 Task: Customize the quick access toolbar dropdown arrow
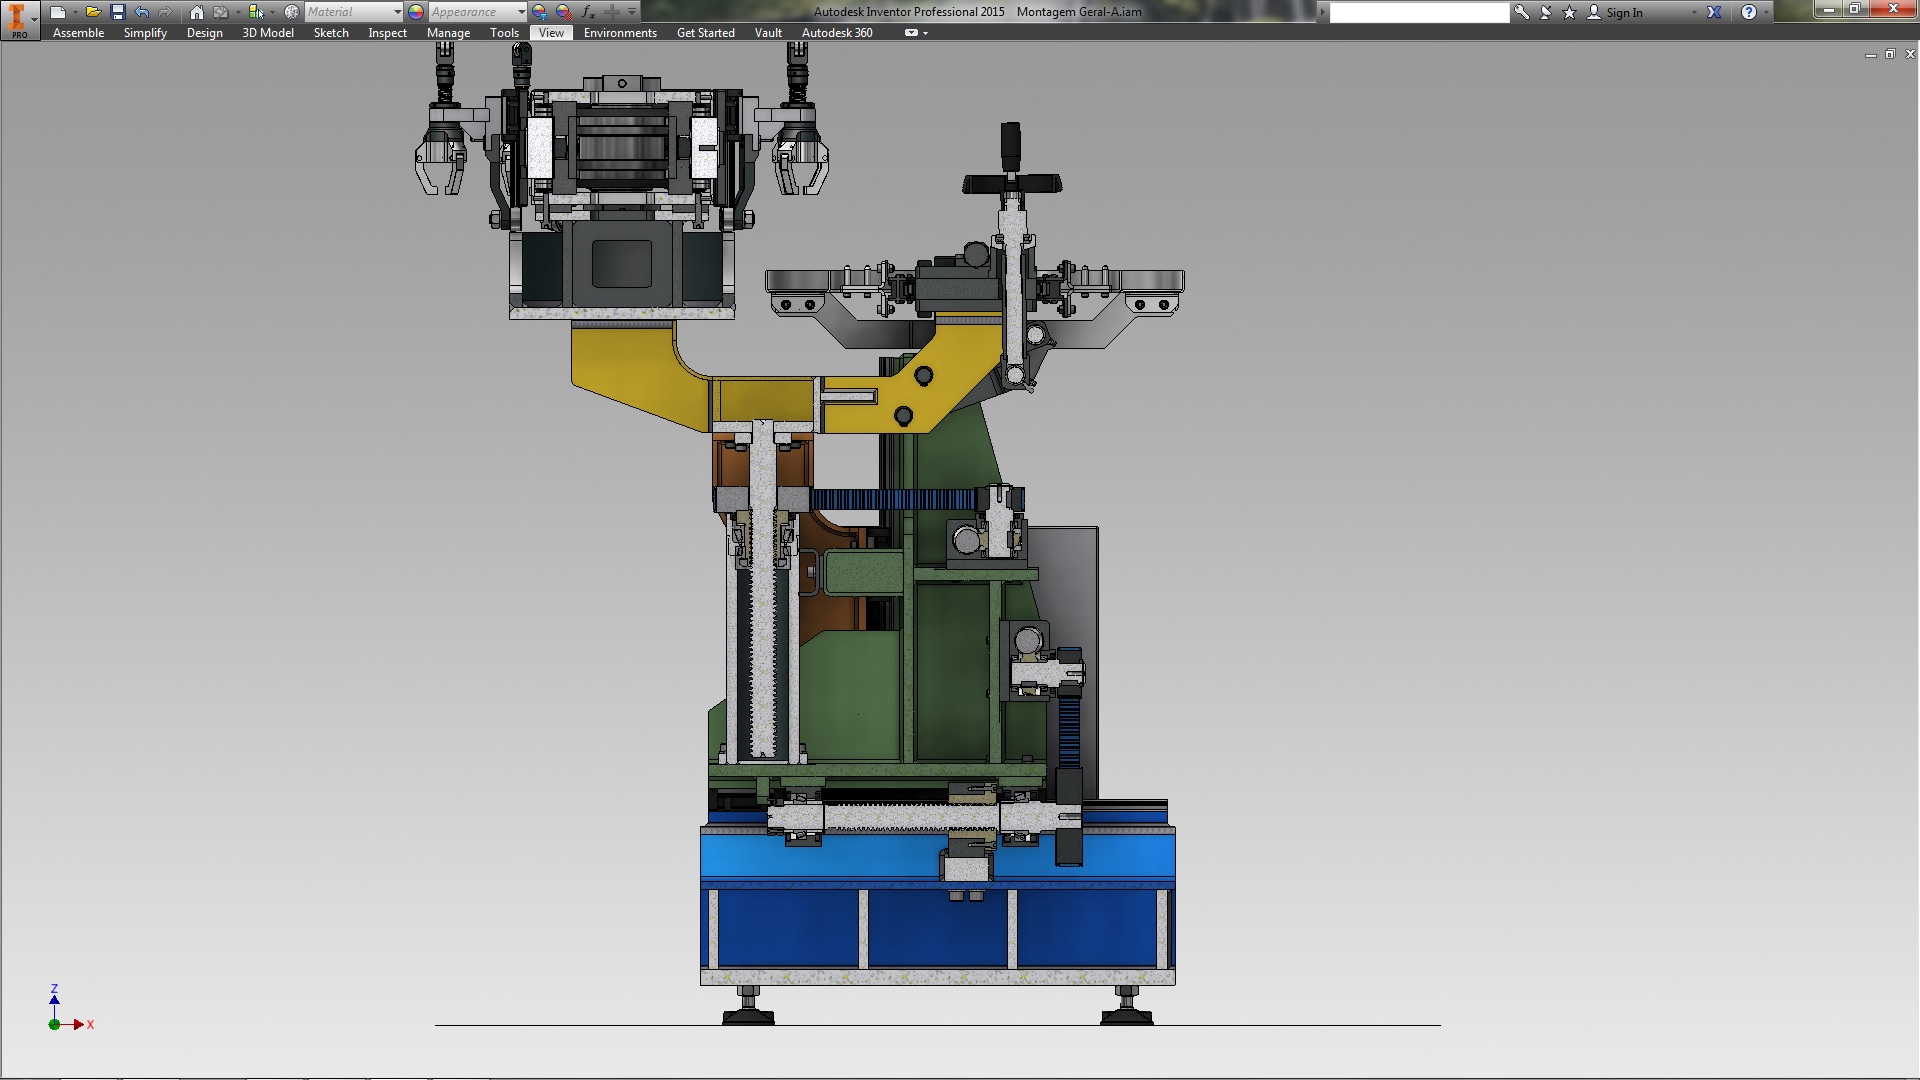pyautogui.click(x=632, y=12)
